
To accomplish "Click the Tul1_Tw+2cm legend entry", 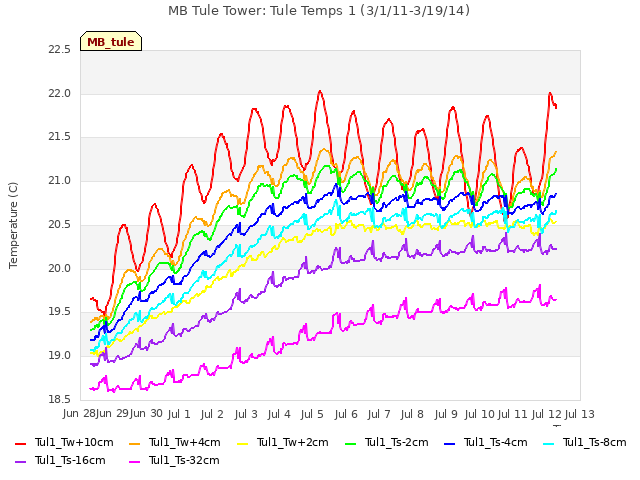I will pyautogui.click(x=282, y=442).
